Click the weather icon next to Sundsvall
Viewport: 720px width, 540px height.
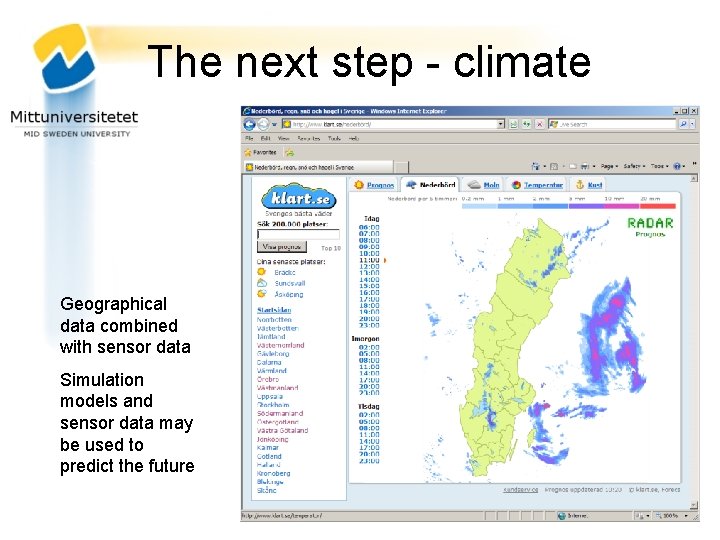(x=262, y=283)
